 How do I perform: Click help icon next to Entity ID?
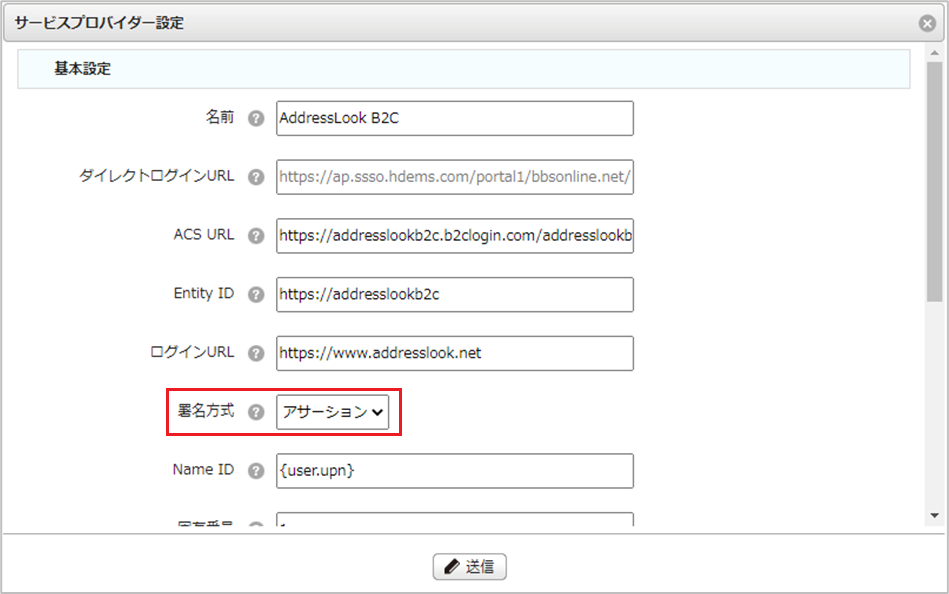point(256,294)
